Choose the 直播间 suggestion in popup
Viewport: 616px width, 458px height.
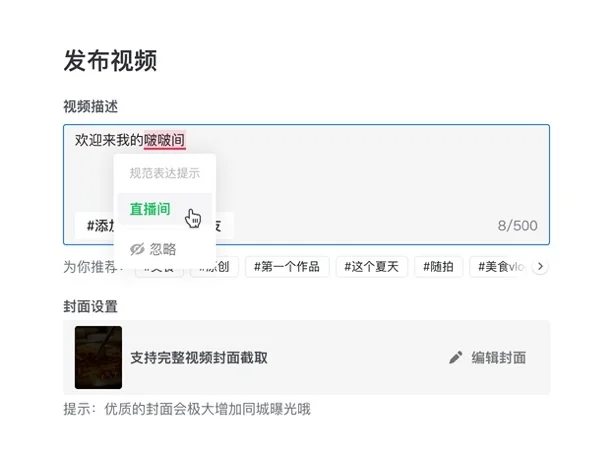point(150,210)
